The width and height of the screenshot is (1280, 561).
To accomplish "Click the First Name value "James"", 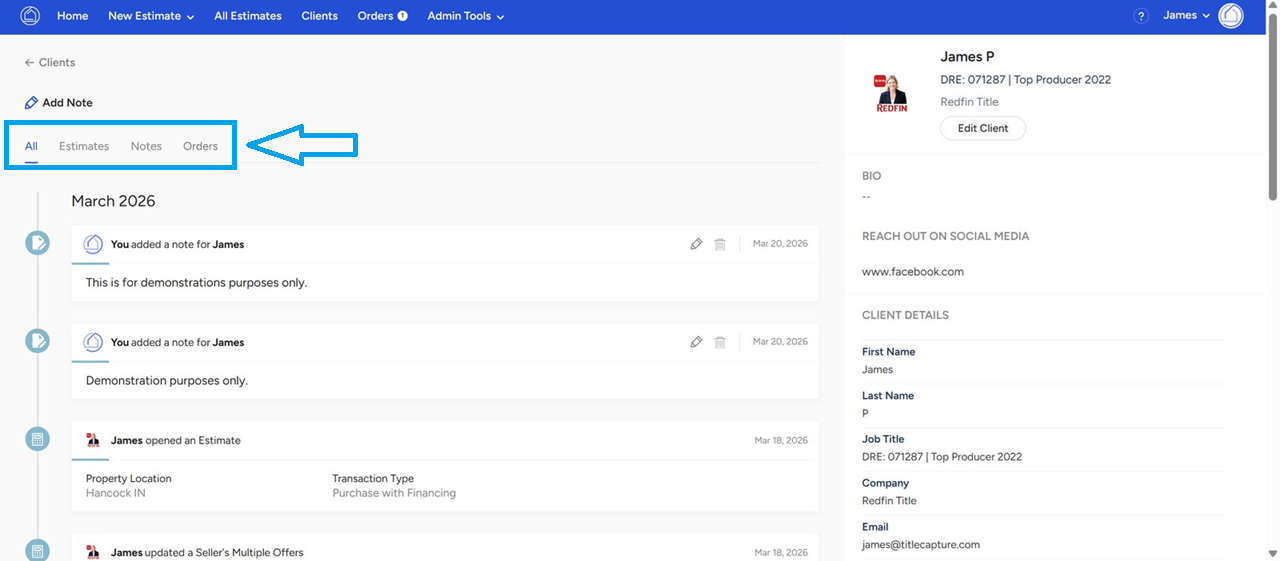I will point(878,370).
